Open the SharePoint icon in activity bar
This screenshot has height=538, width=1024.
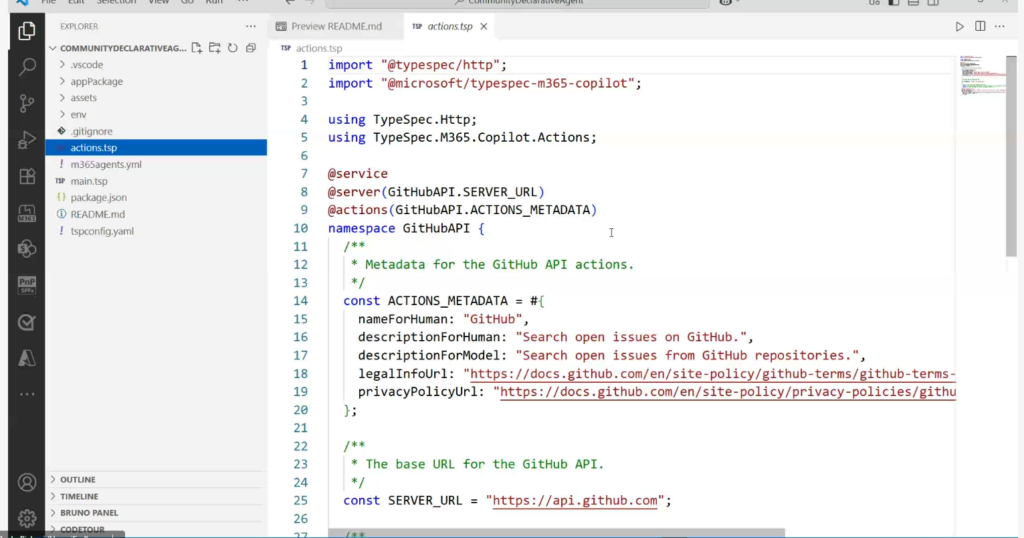(27, 249)
